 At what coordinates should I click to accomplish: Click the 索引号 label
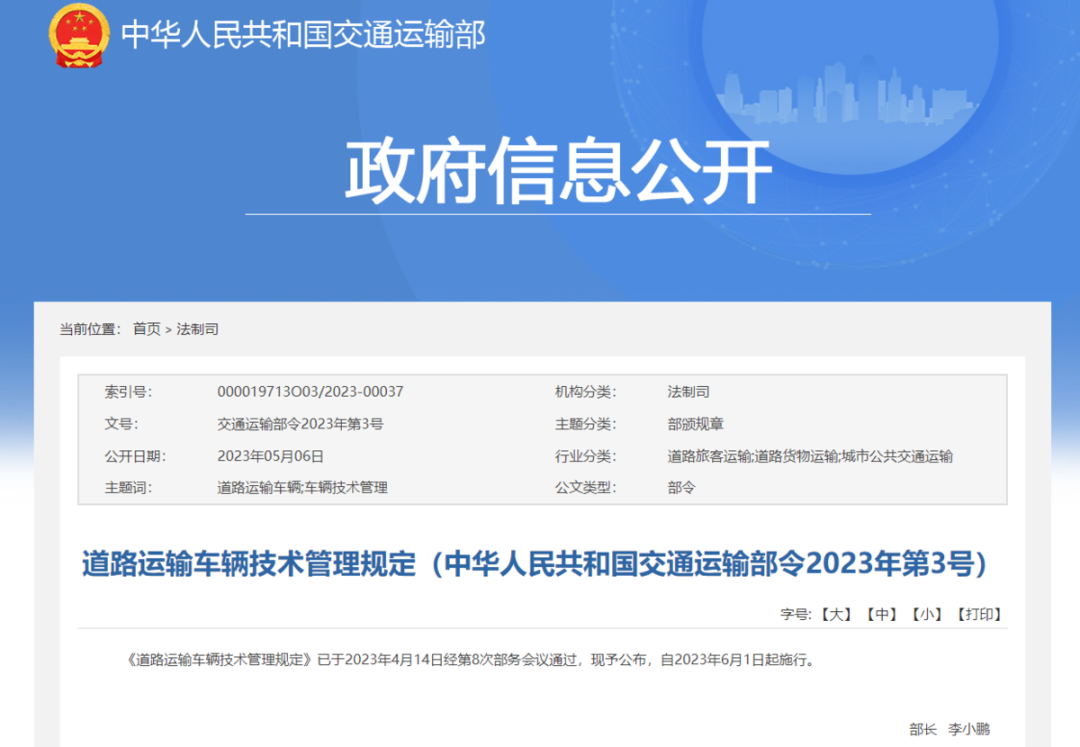coord(128,392)
